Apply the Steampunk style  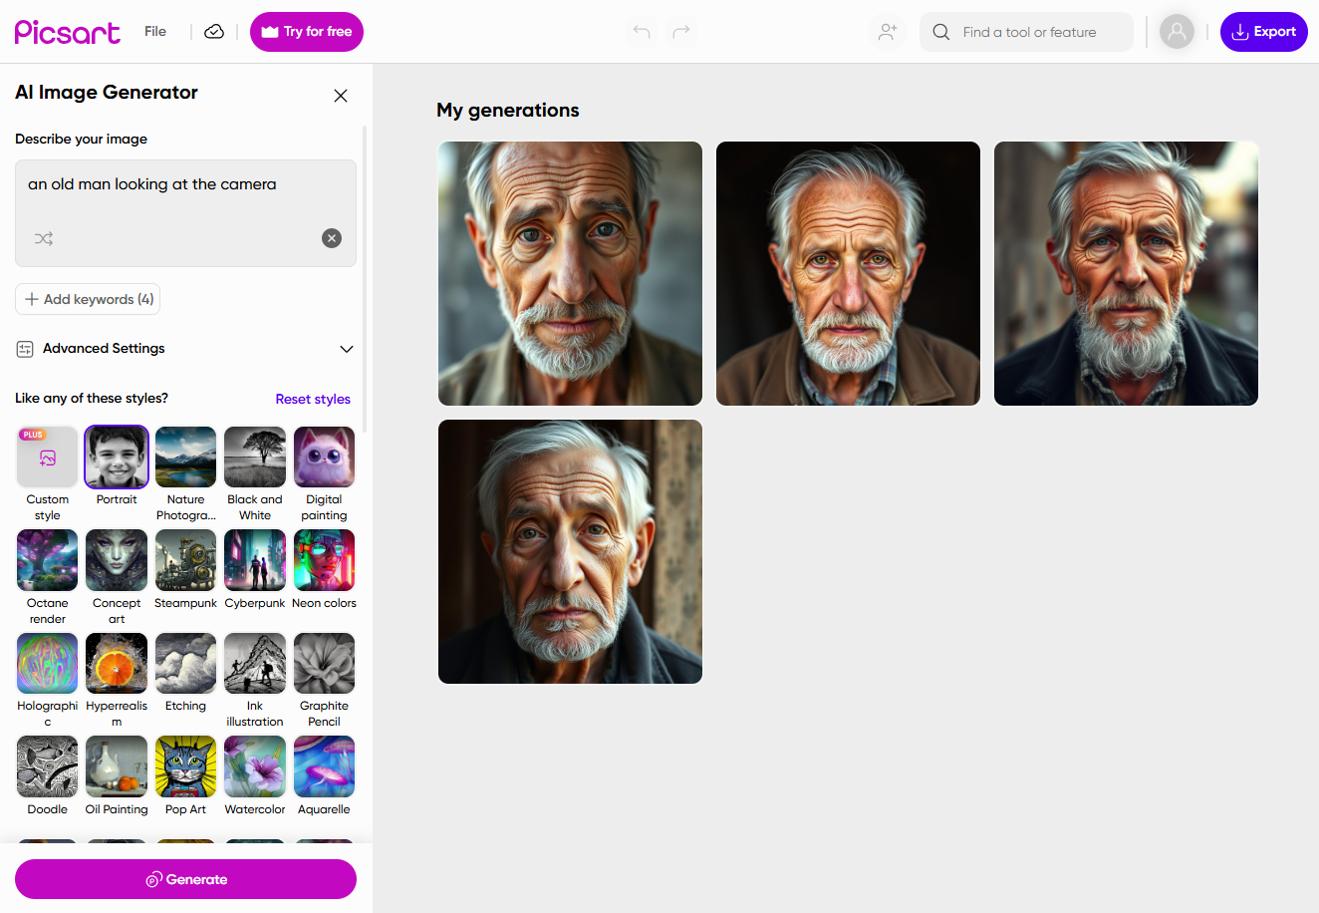[x=185, y=559]
